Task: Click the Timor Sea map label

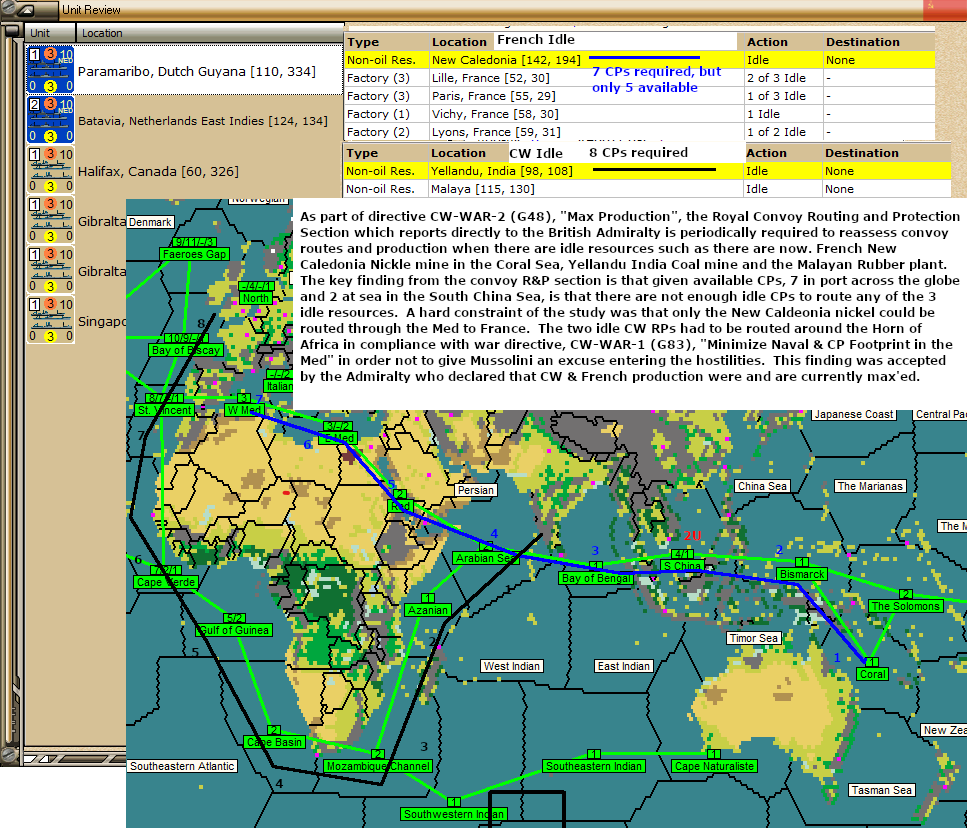Action: point(753,638)
